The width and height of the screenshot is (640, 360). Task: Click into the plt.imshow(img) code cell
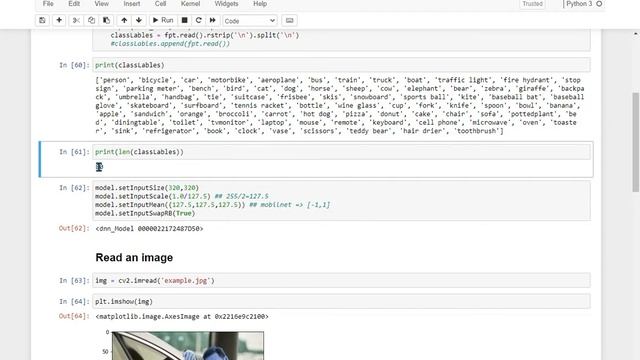(x=341, y=302)
